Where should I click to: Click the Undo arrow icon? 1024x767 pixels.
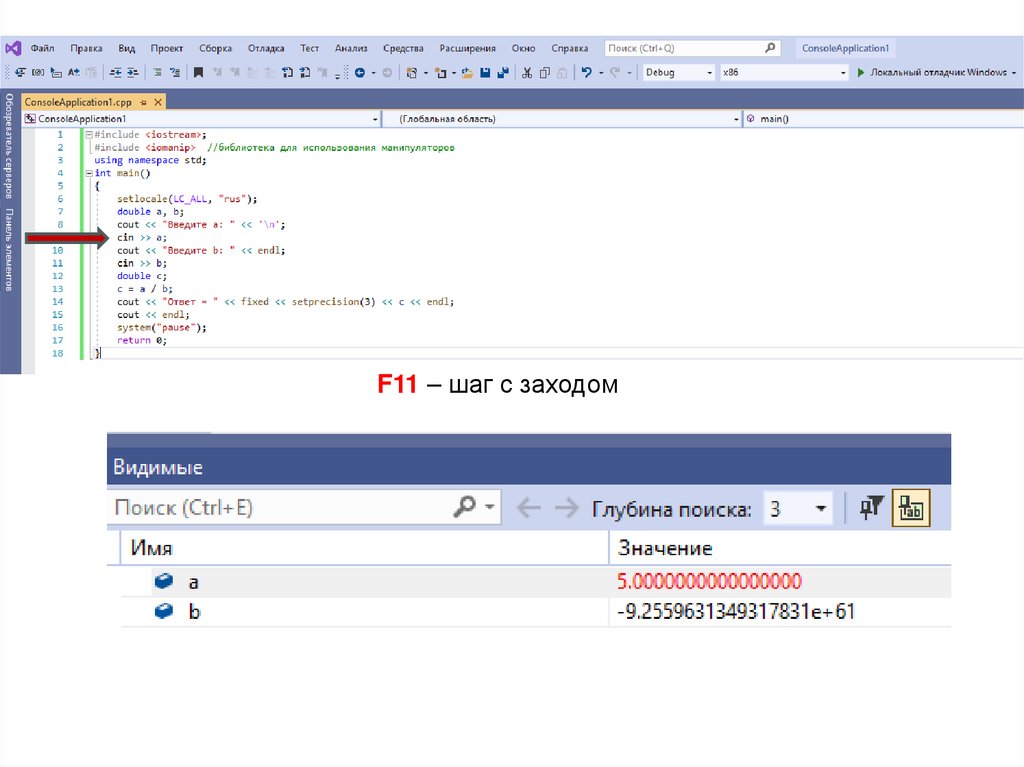[x=587, y=73]
